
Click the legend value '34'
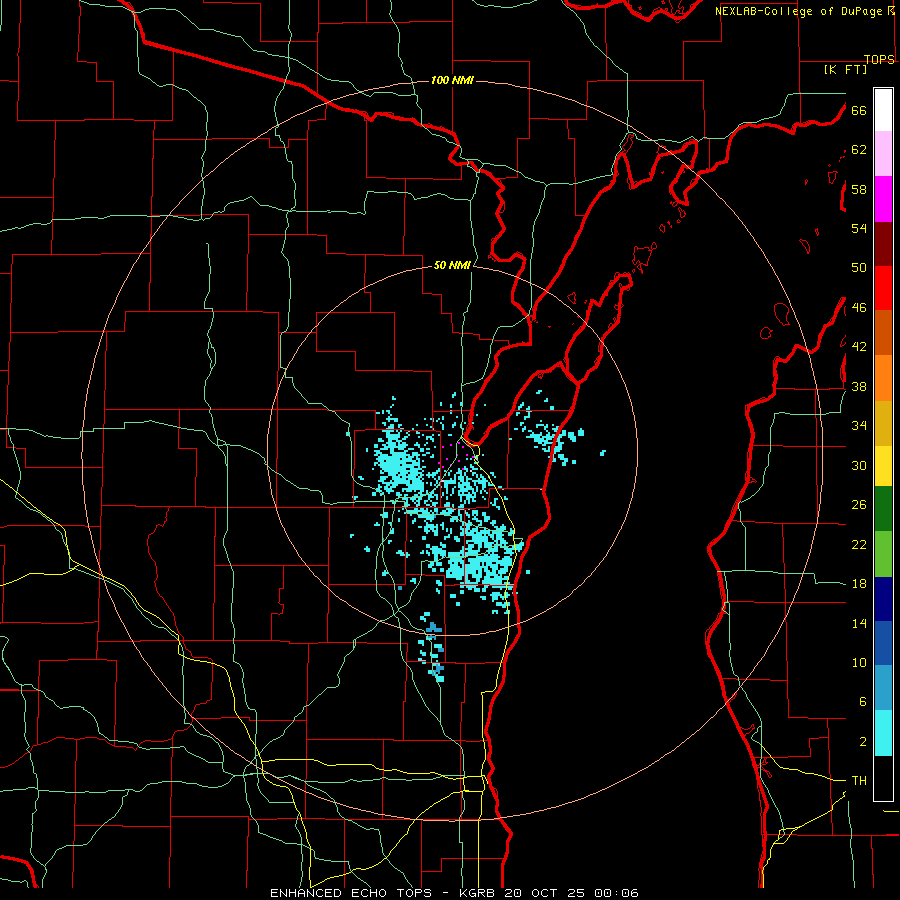(x=859, y=425)
